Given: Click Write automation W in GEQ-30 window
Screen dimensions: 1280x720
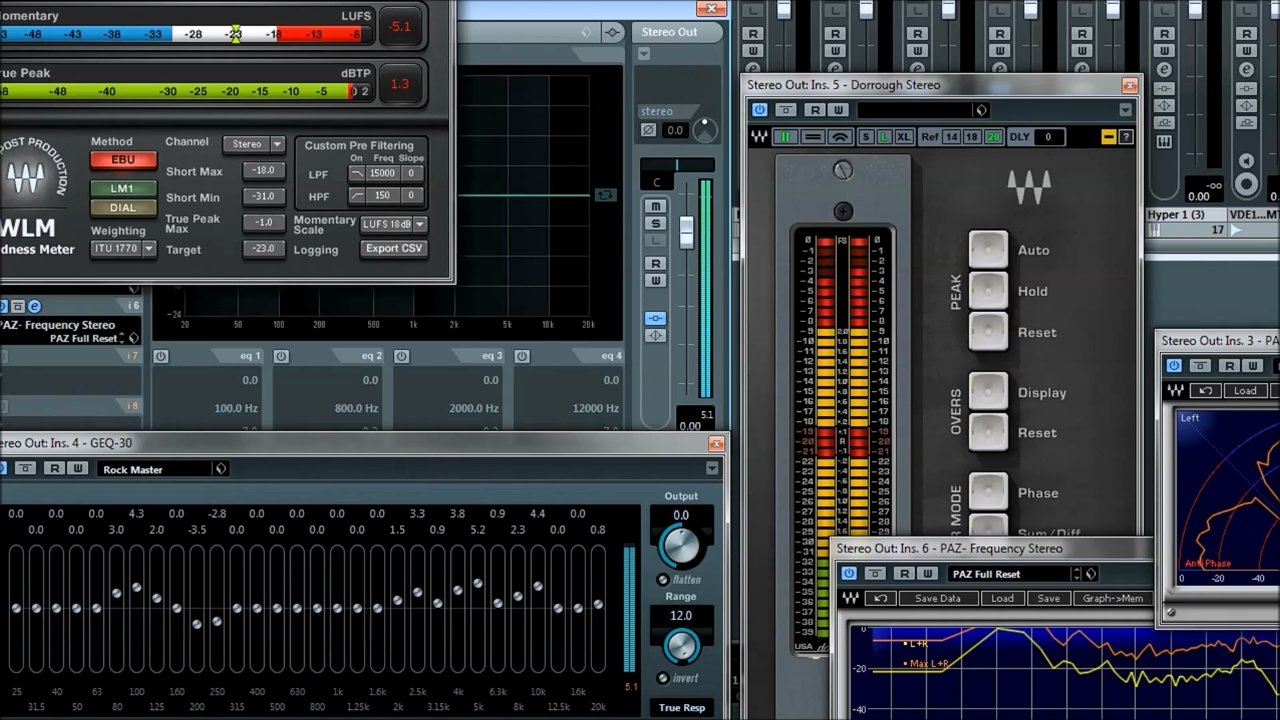Looking at the screenshot, I should [x=77, y=469].
